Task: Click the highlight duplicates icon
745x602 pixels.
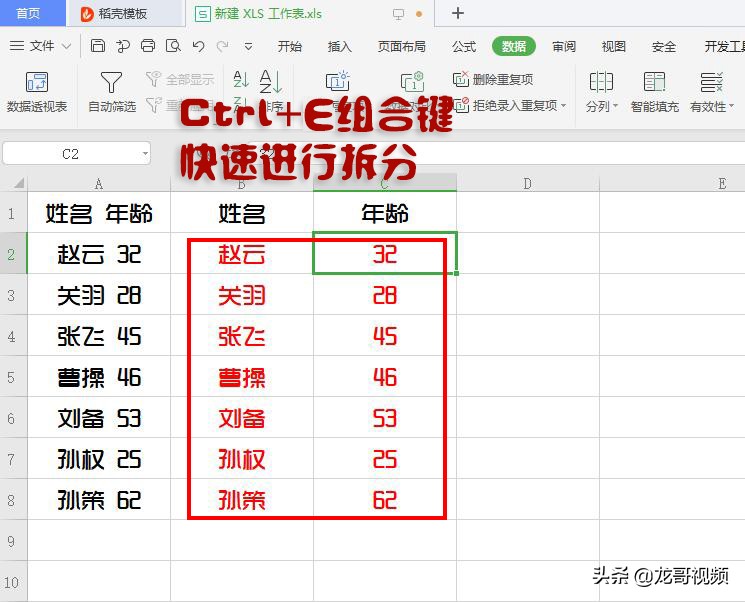Action: tap(338, 81)
